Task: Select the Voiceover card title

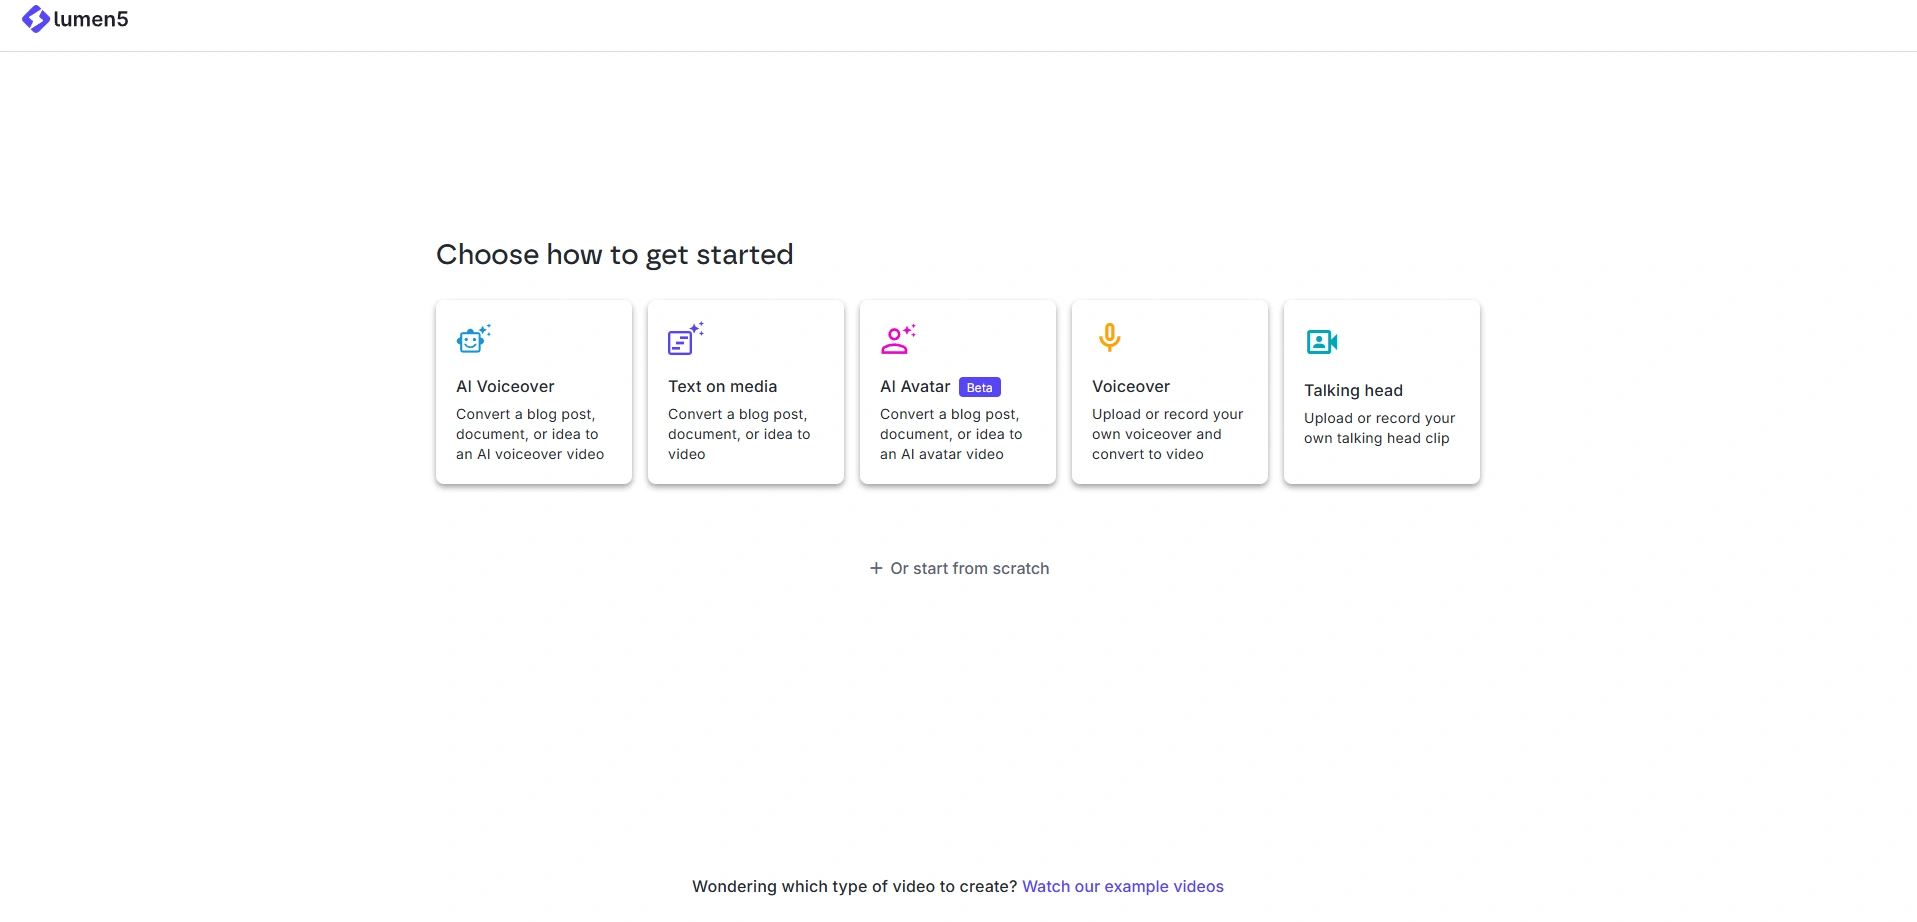Action: tap(1131, 387)
